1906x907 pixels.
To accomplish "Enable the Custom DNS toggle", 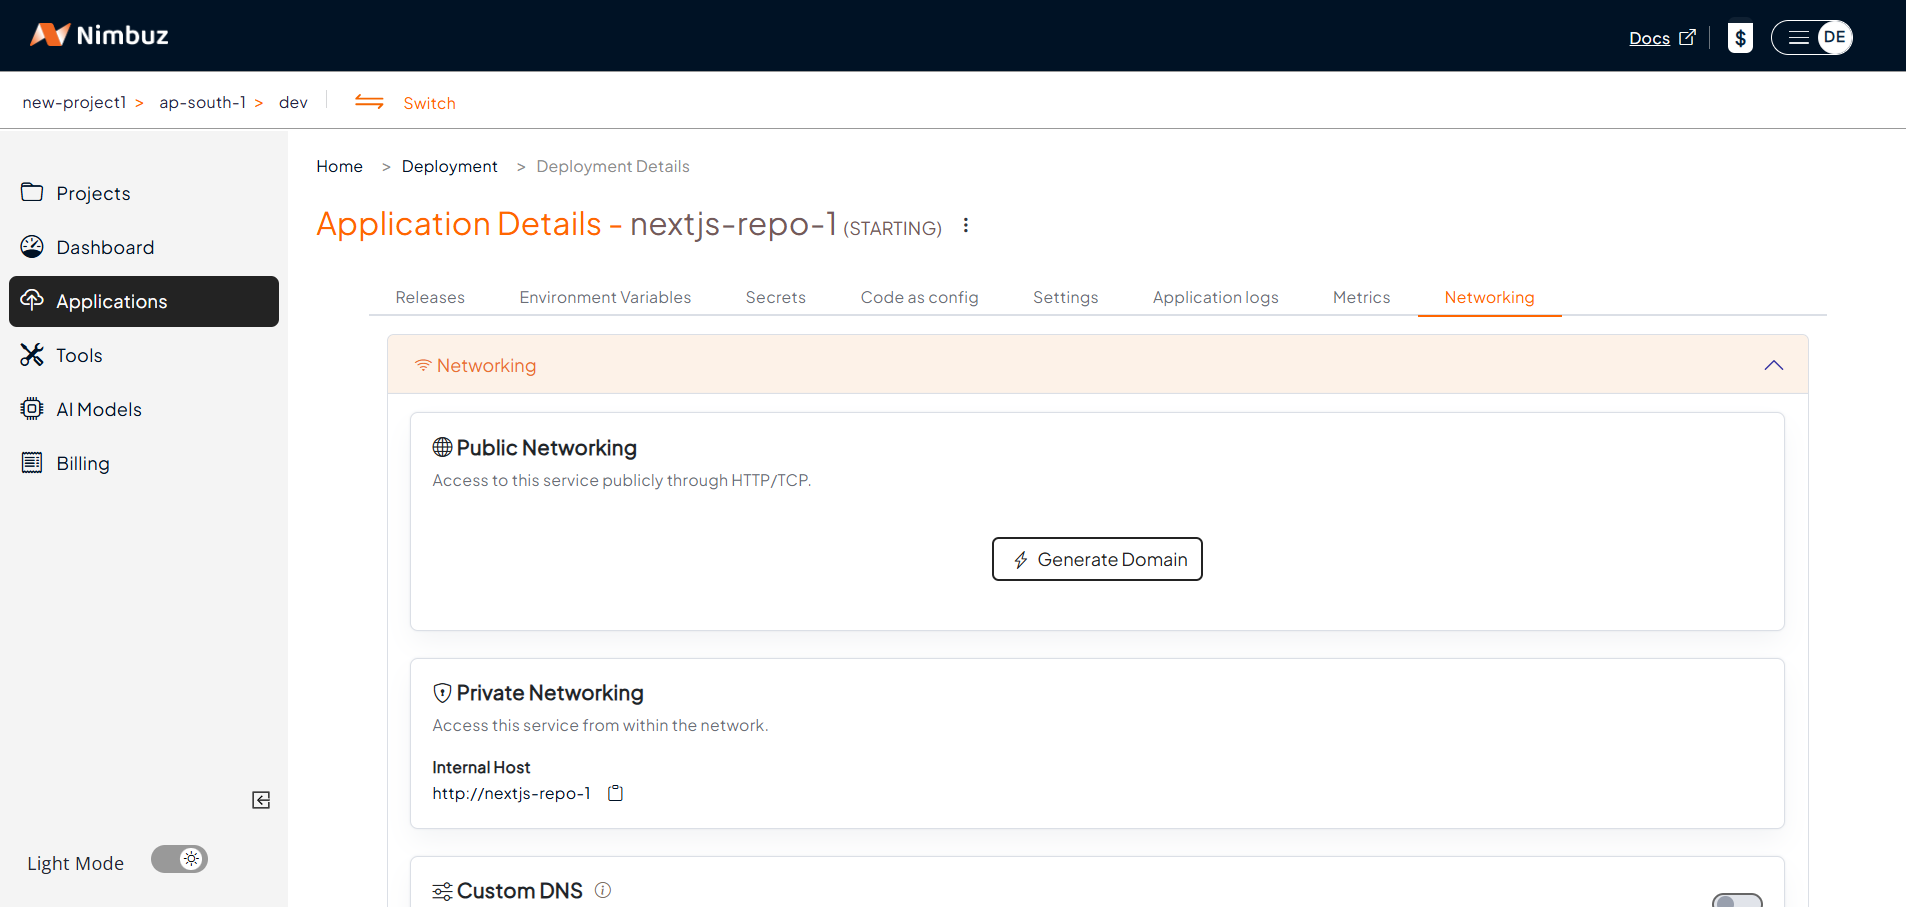I will pos(1736,900).
